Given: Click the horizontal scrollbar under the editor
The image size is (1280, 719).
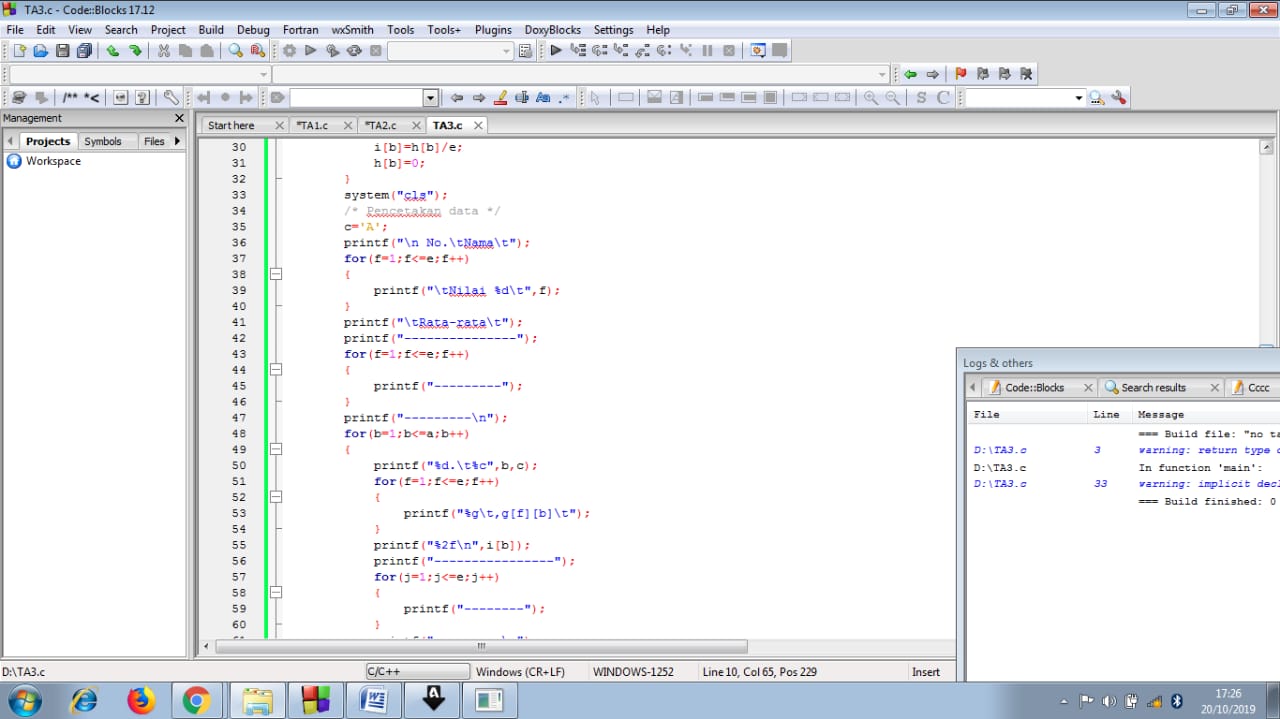Looking at the screenshot, I should coord(480,647).
